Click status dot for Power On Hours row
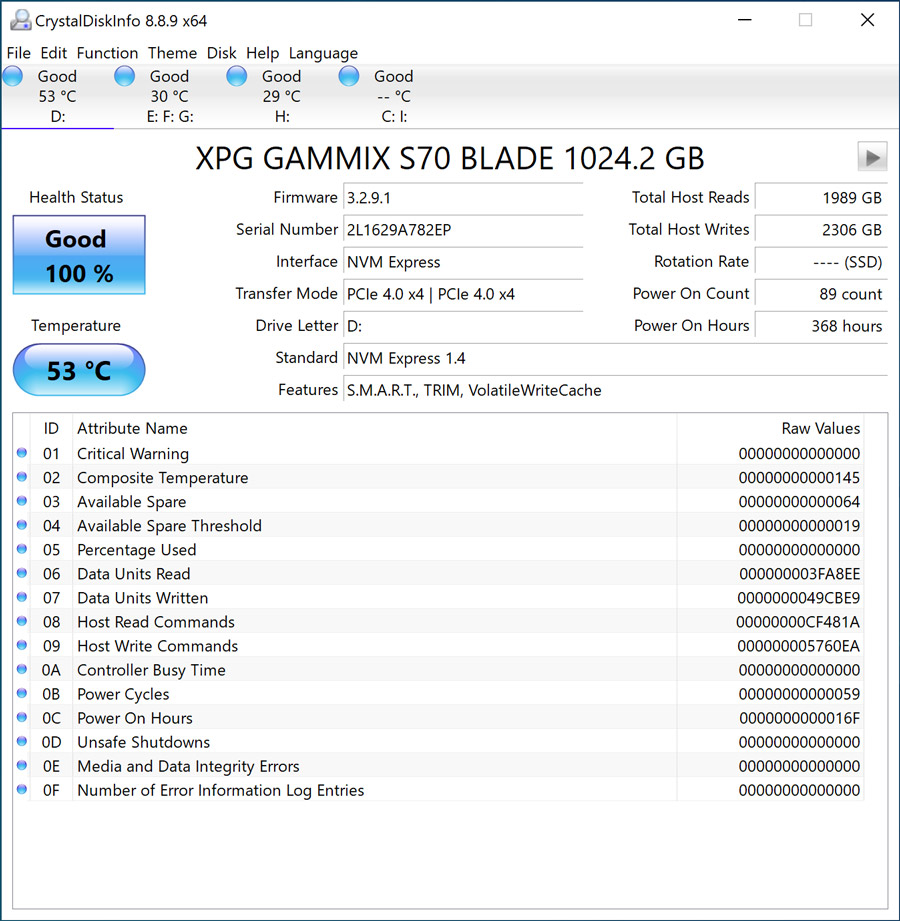This screenshot has height=921, width=900. point(22,718)
